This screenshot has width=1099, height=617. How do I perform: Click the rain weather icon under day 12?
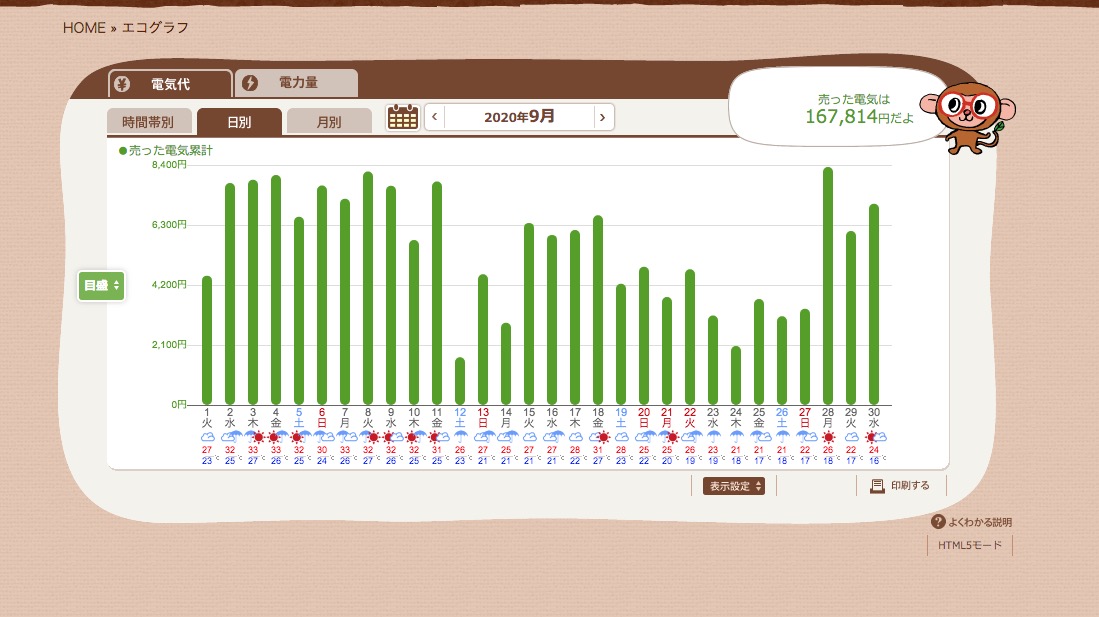pos(460,437)
